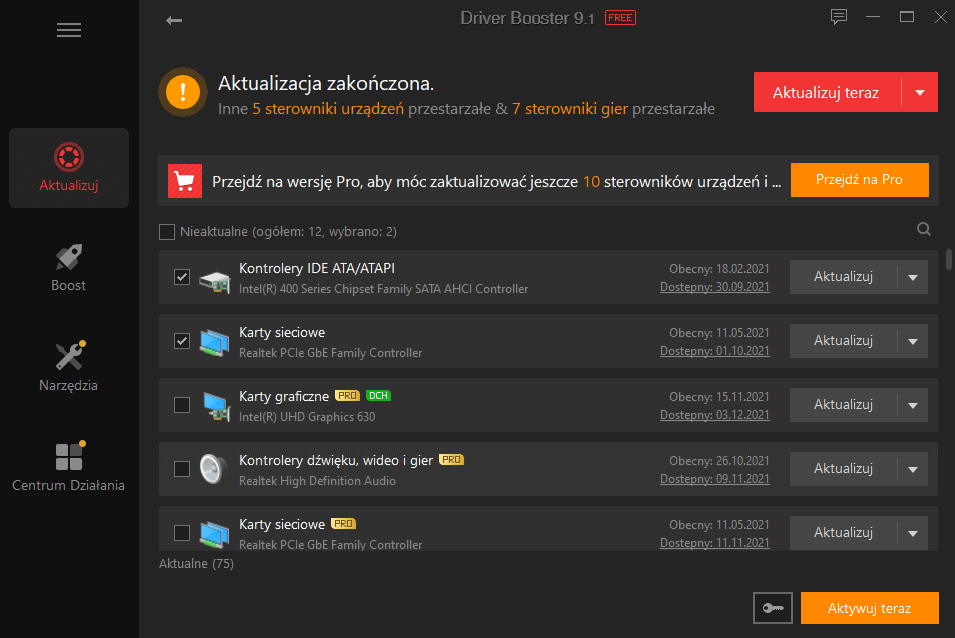Update the Kontrolery dźwięku, wideo i gier driver
955x638 pixels.
point(844,469)
